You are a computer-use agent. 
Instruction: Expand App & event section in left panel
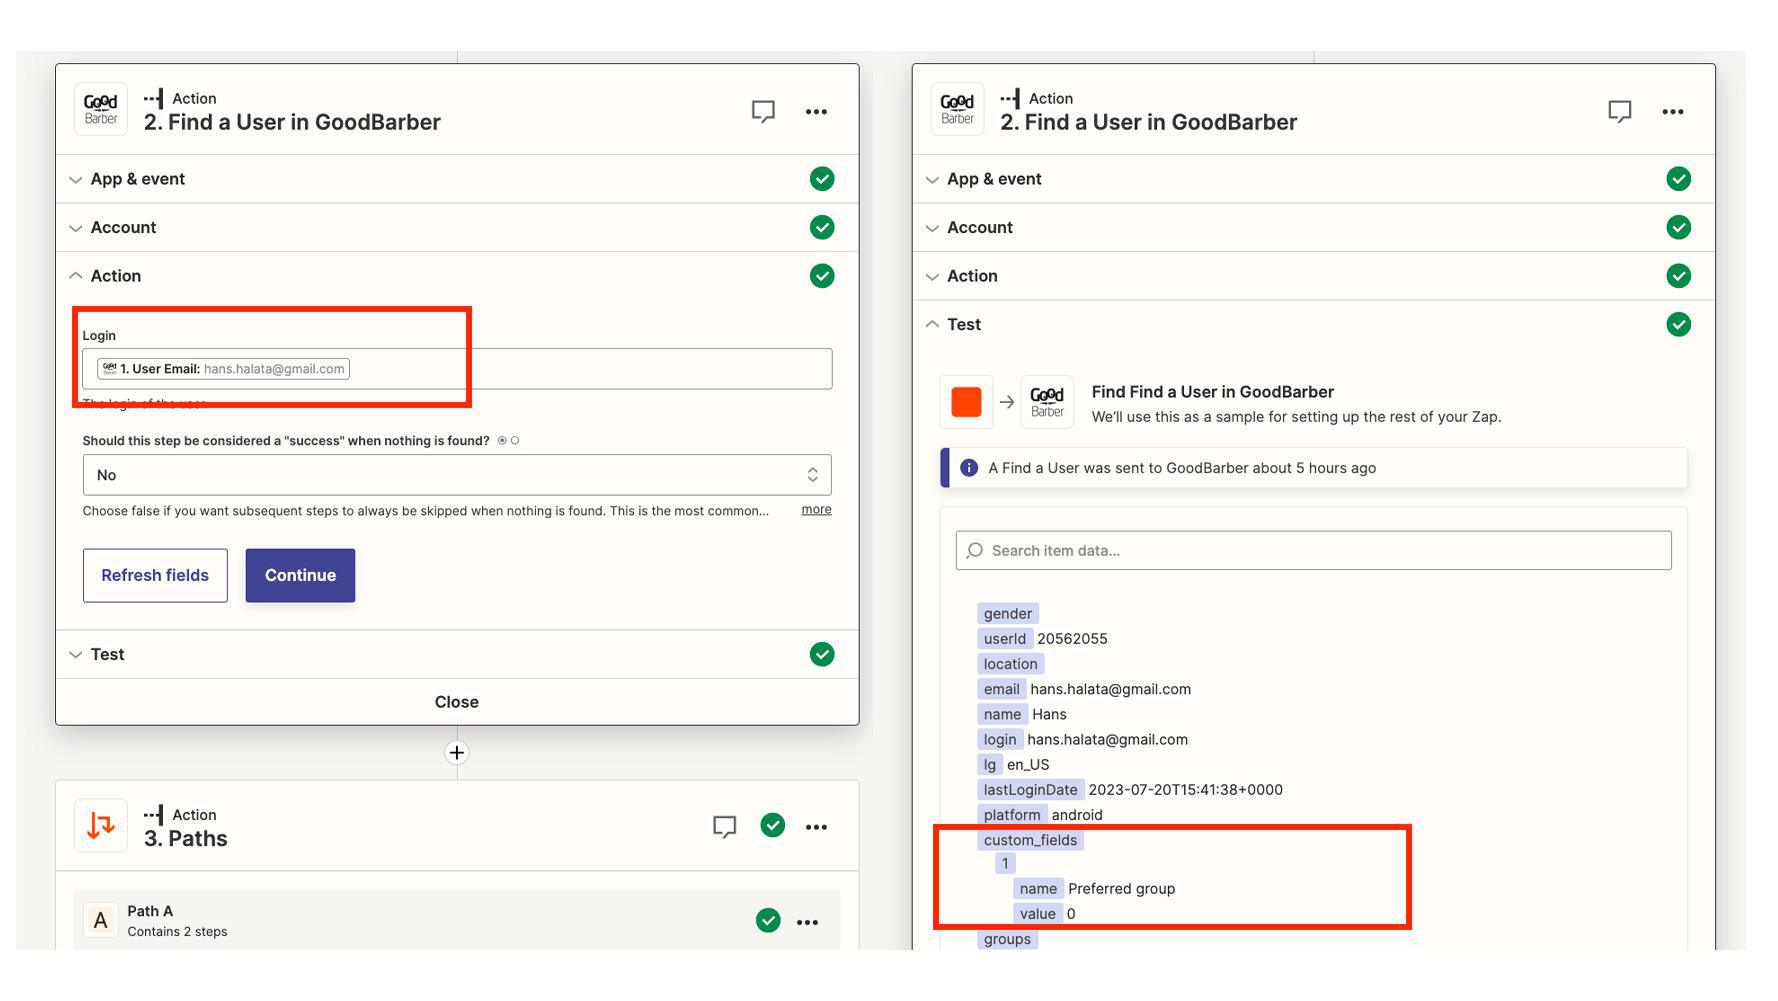tap(138, 179)
